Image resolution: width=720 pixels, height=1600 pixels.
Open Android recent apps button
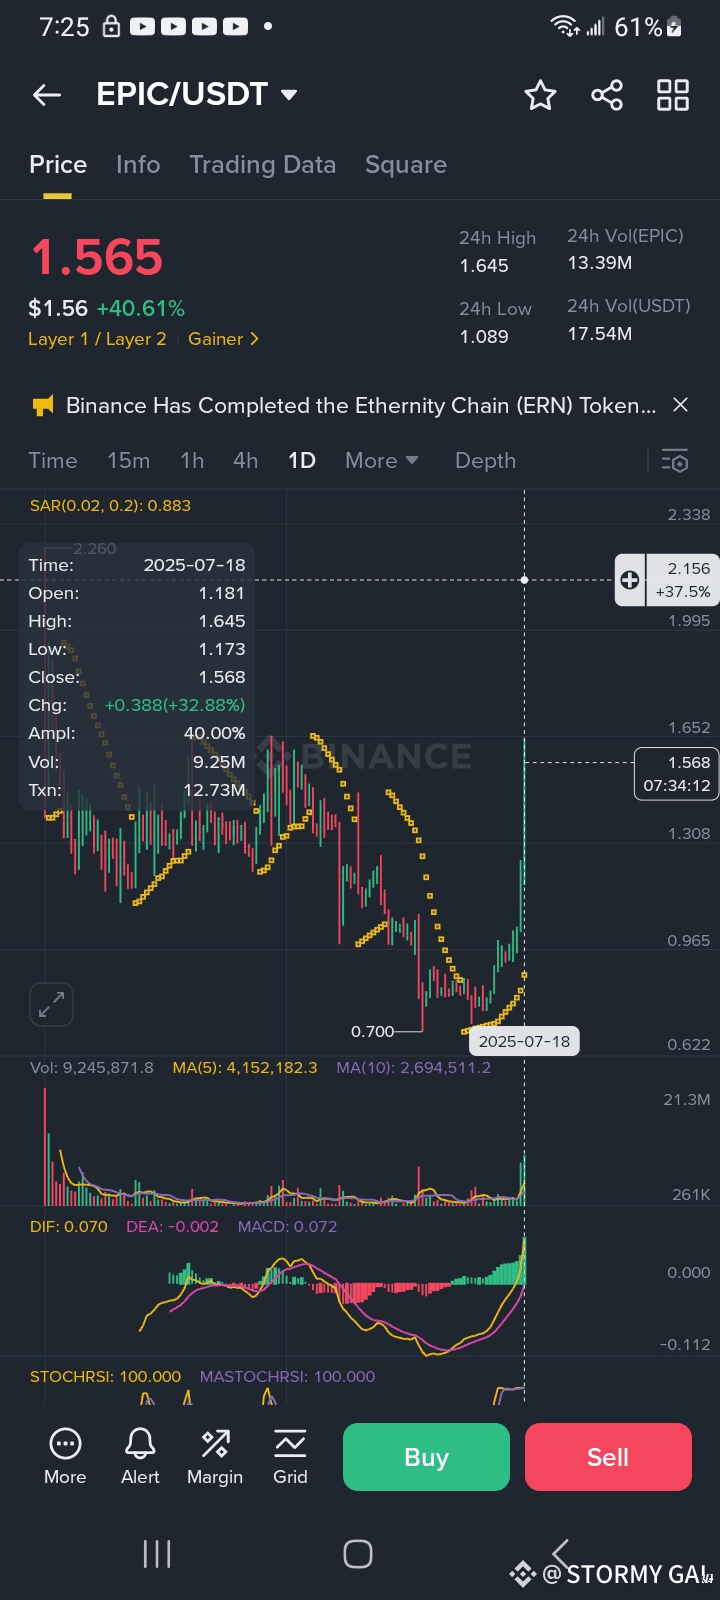[x=157, y=1554]
